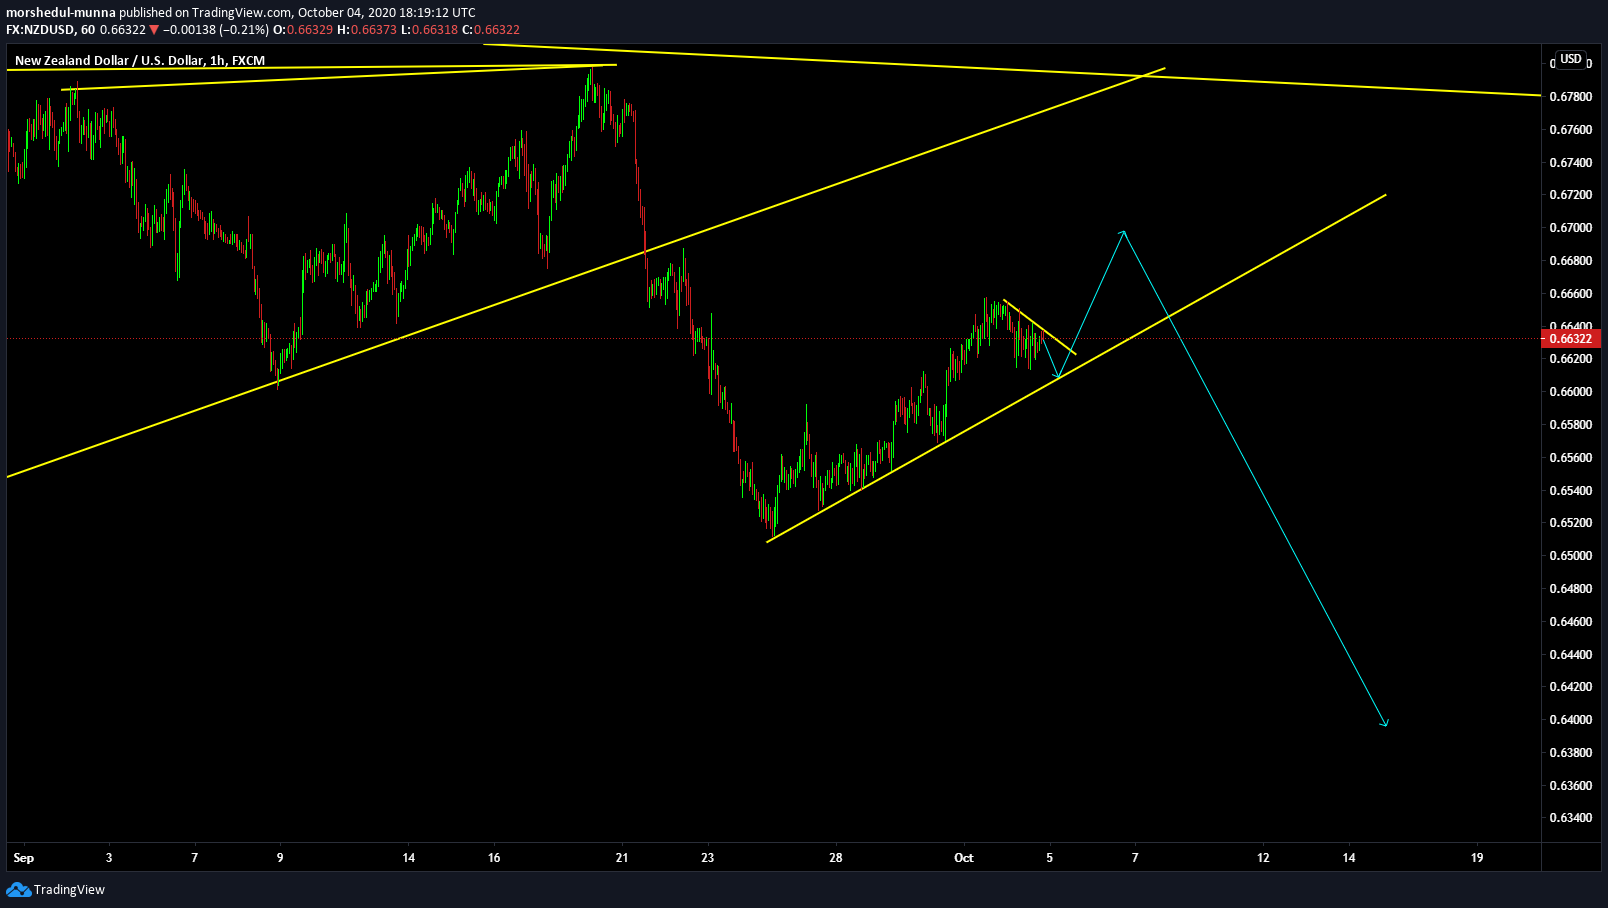
Task: Click the 21 date label on time axis
Action: [x=622, y=858]
